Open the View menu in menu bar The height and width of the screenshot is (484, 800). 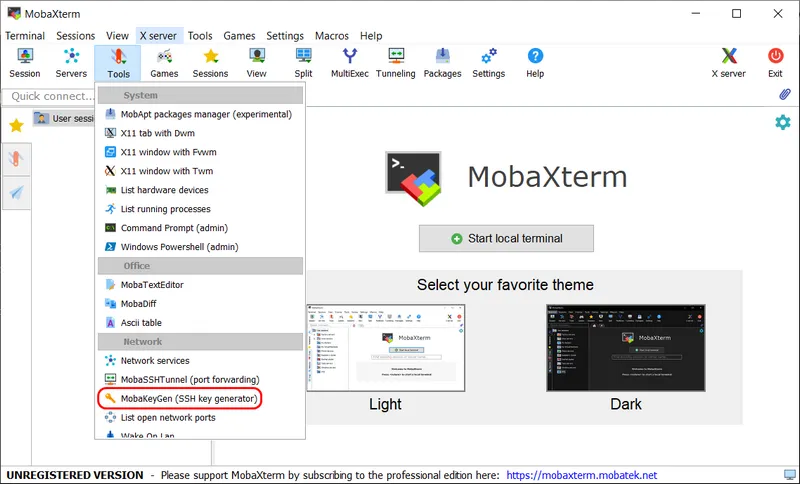[x=117, y=36]
